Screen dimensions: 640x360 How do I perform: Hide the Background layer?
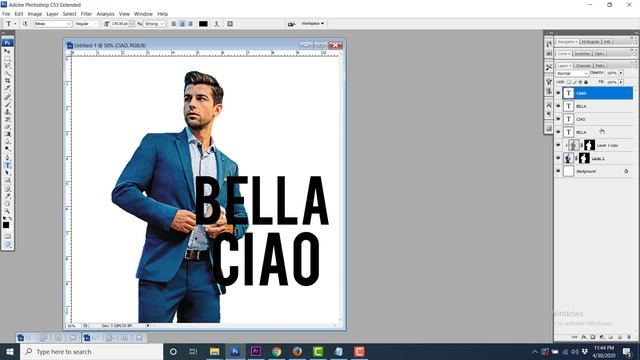tap(558, 171)
